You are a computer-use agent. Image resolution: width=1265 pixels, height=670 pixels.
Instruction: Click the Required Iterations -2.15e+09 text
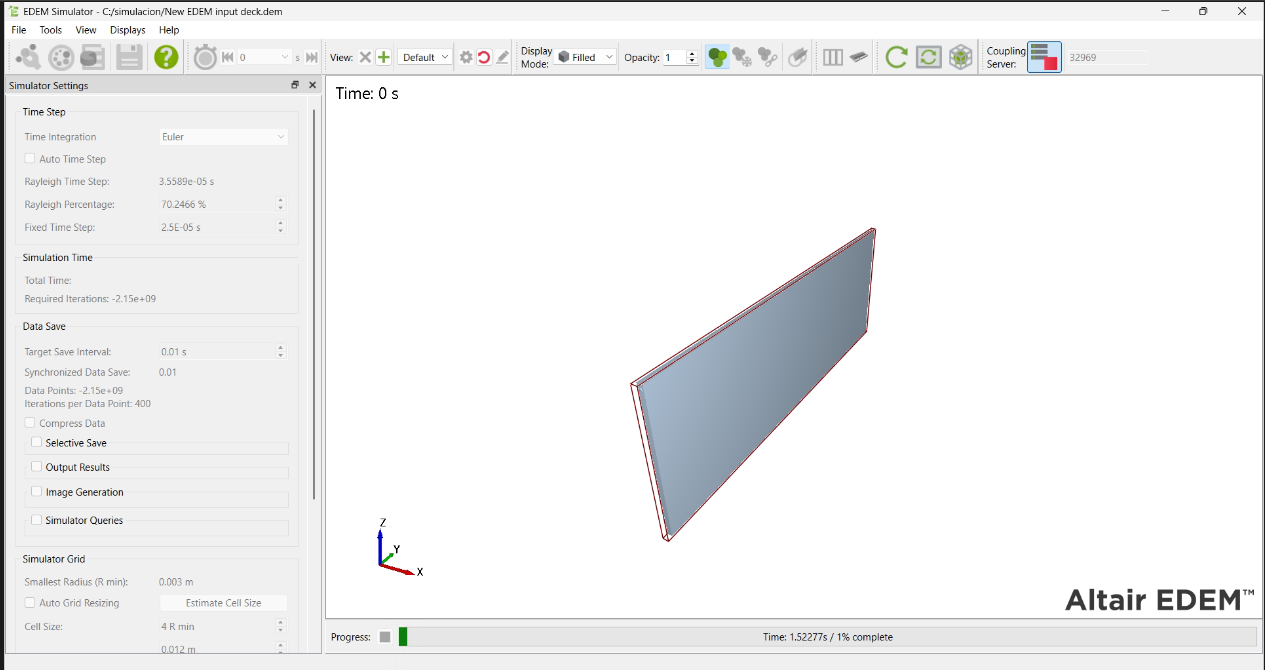90,299
